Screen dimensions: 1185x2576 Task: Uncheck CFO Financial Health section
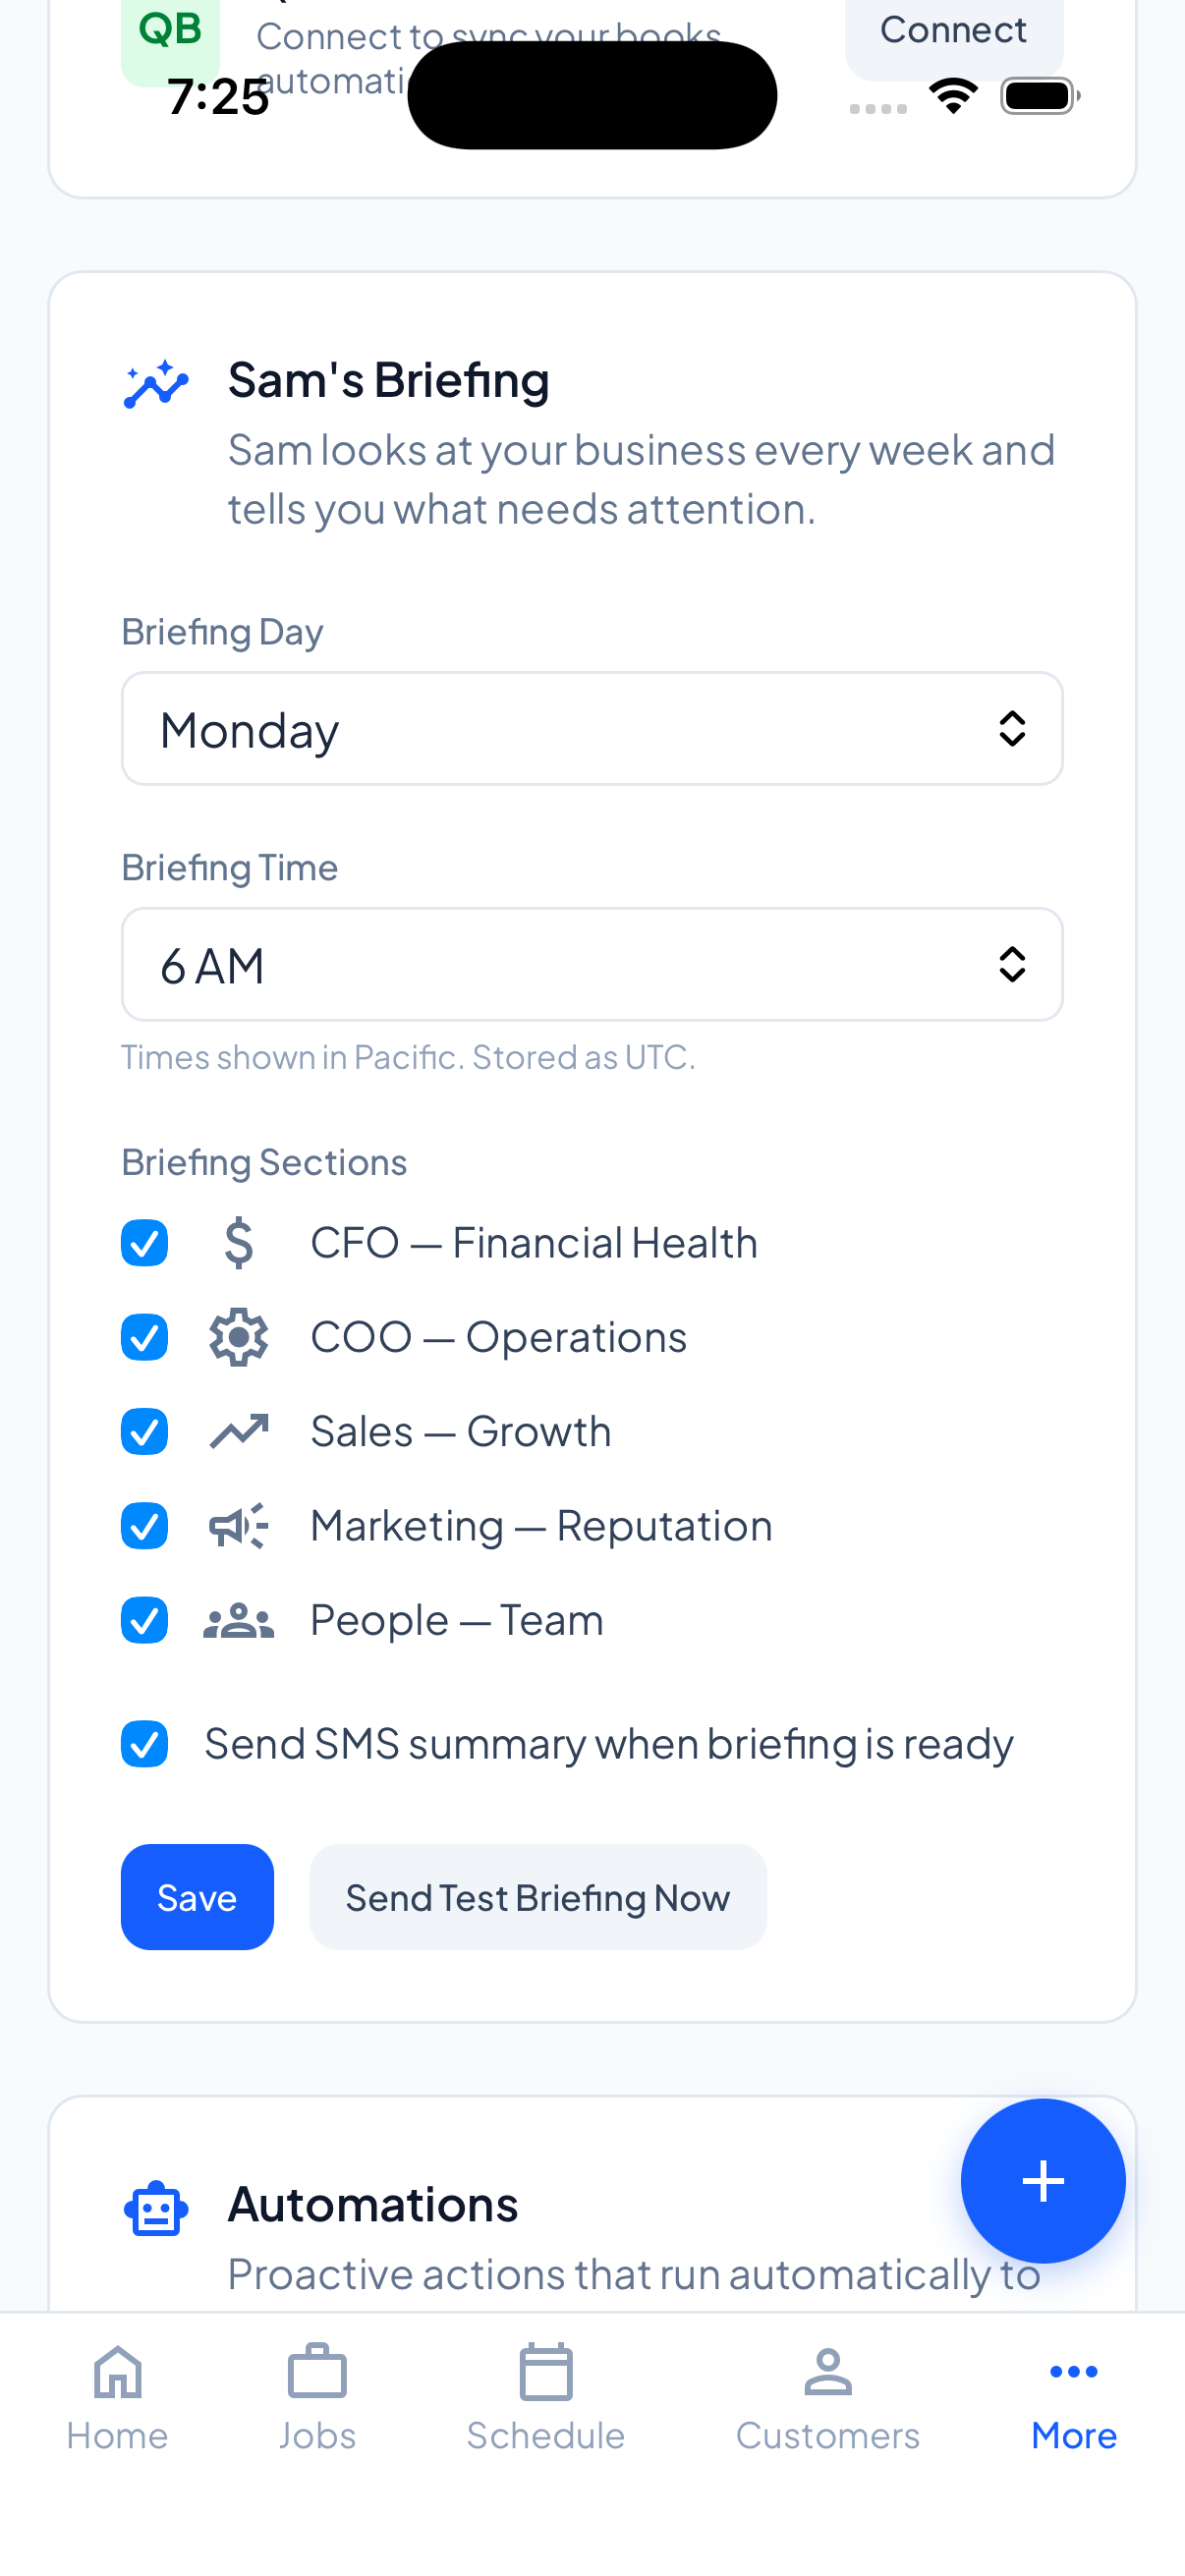point(145,1243)
